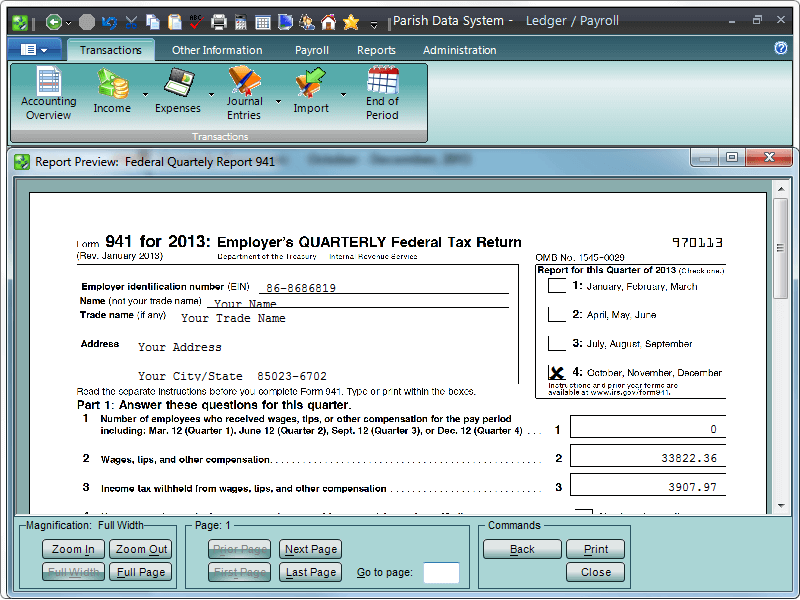Click the income tax withheld value 3907.97

692,487
